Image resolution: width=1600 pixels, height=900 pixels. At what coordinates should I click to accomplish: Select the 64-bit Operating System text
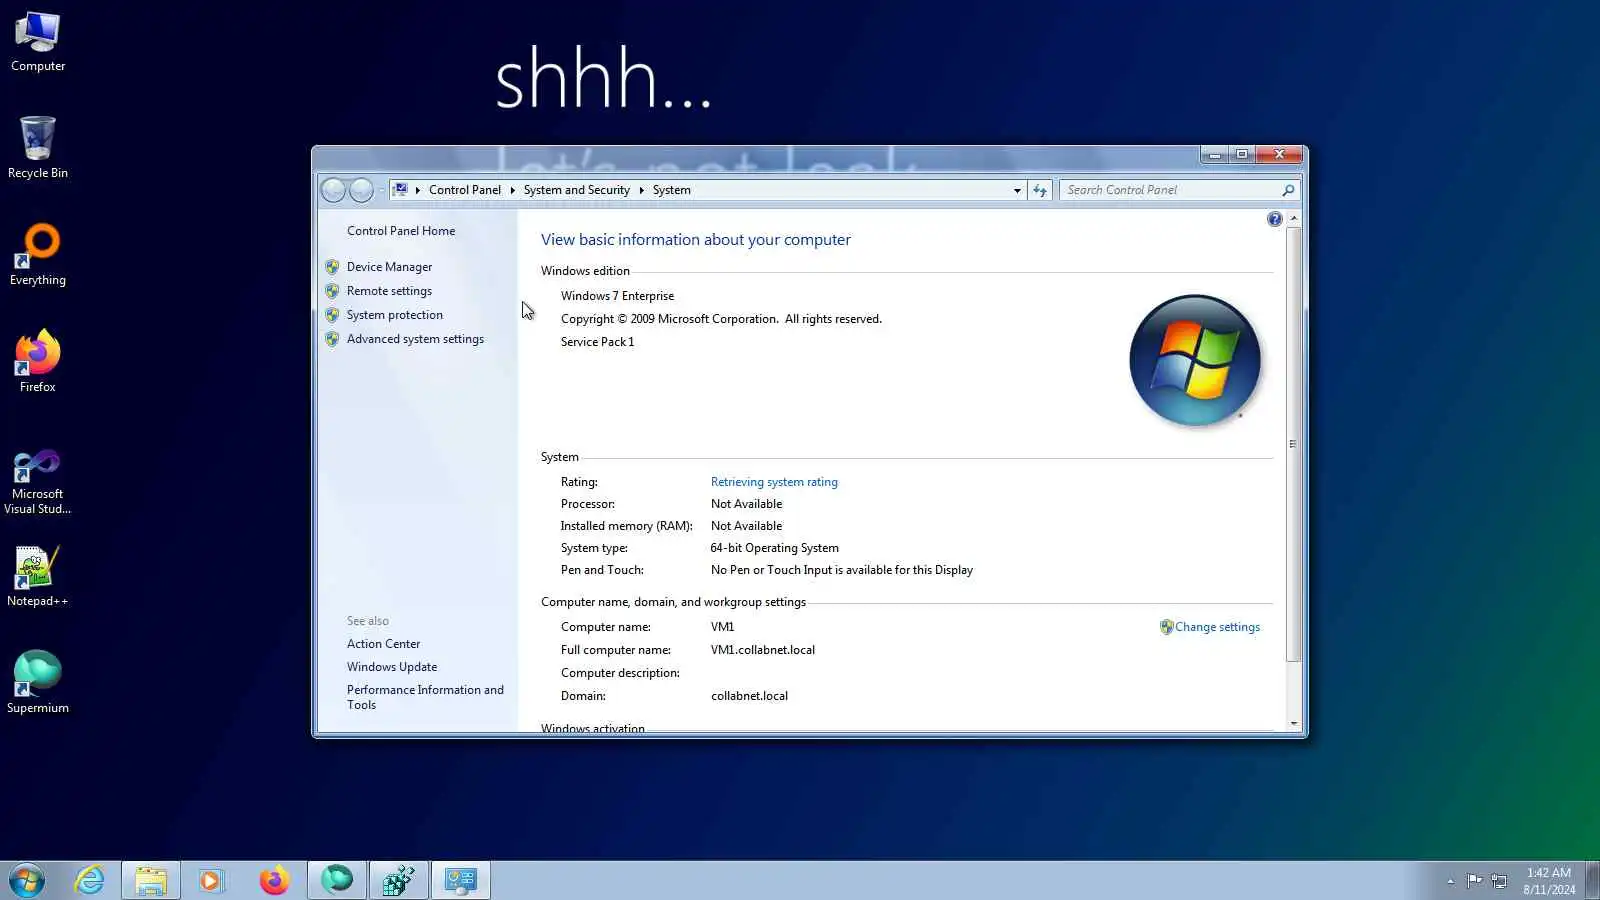[774, 548]
